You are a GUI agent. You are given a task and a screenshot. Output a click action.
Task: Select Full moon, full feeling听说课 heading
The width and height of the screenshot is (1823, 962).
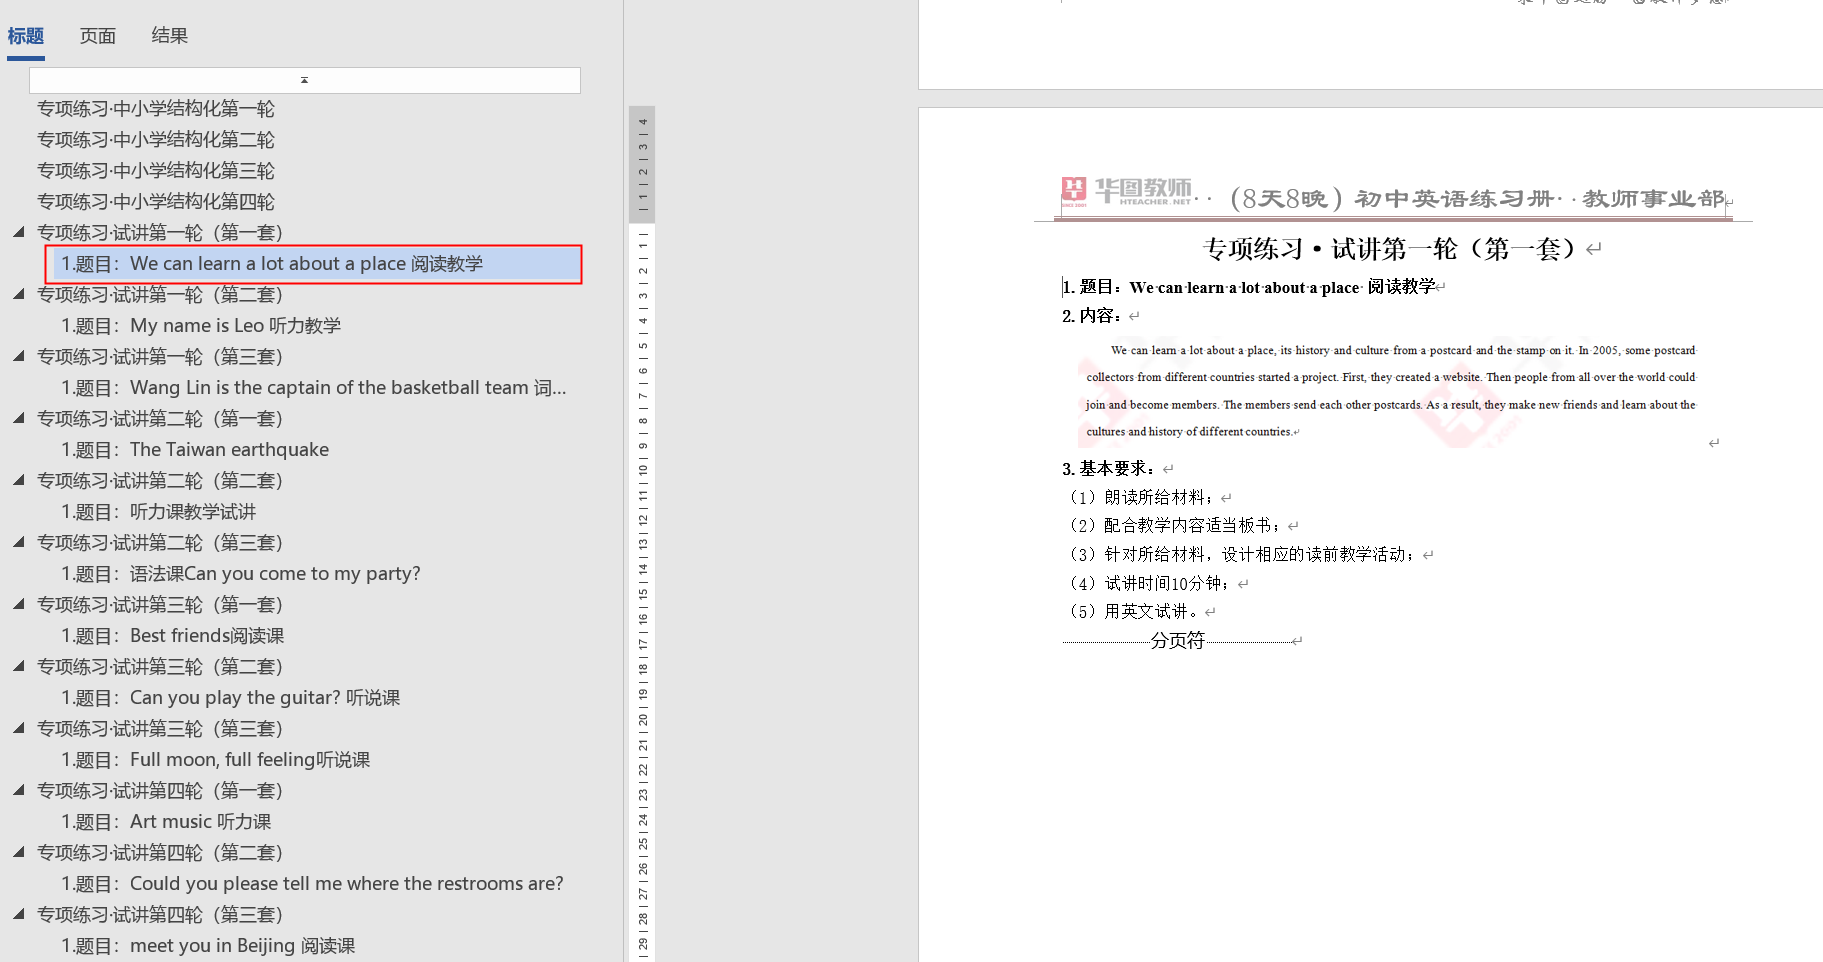pyautogui.click(x=215, y=760)
